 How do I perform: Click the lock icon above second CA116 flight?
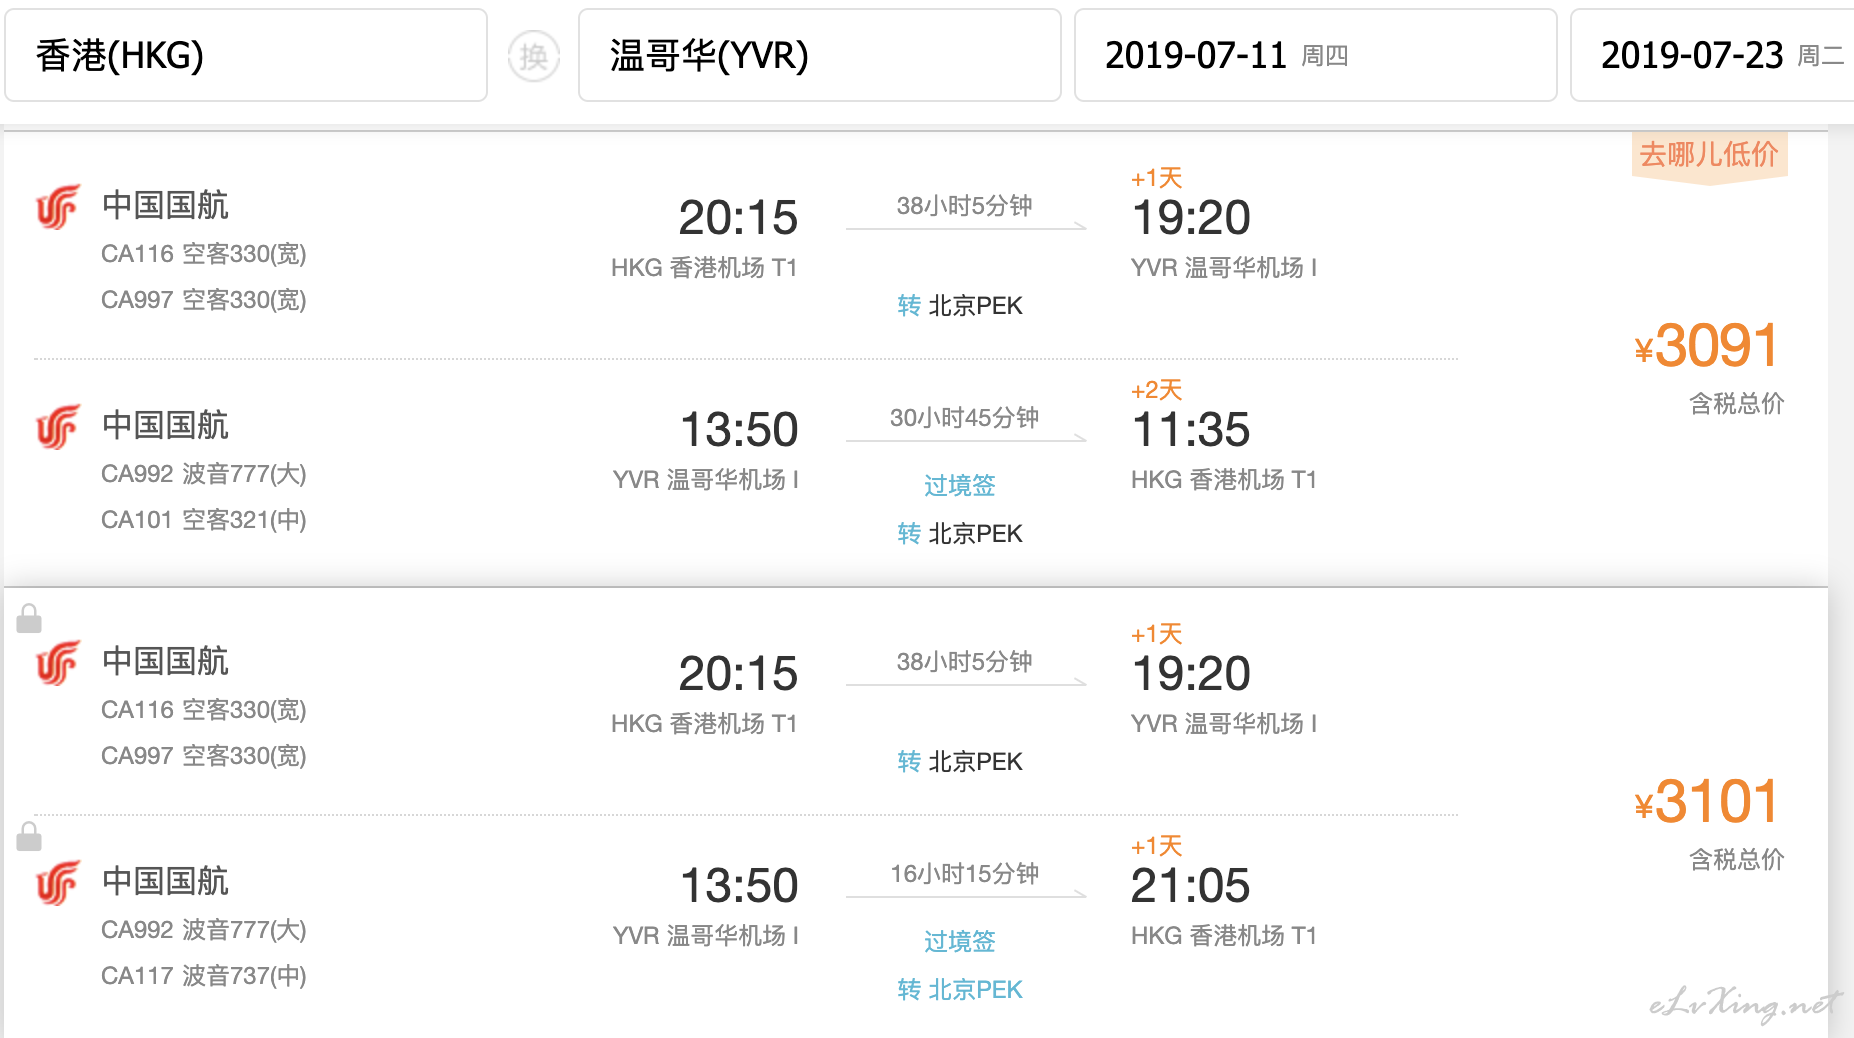click(29, 618)
